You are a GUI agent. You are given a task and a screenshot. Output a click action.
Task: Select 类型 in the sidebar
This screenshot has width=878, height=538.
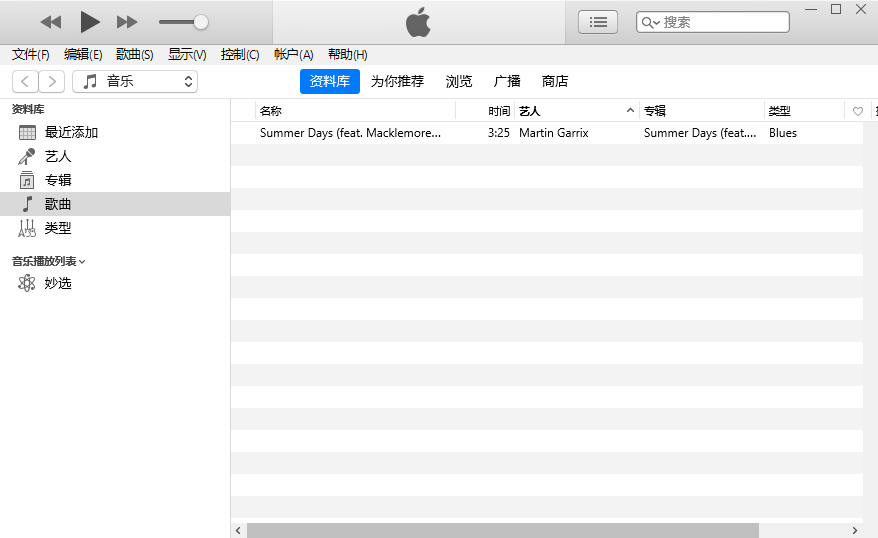click(115, 228)
